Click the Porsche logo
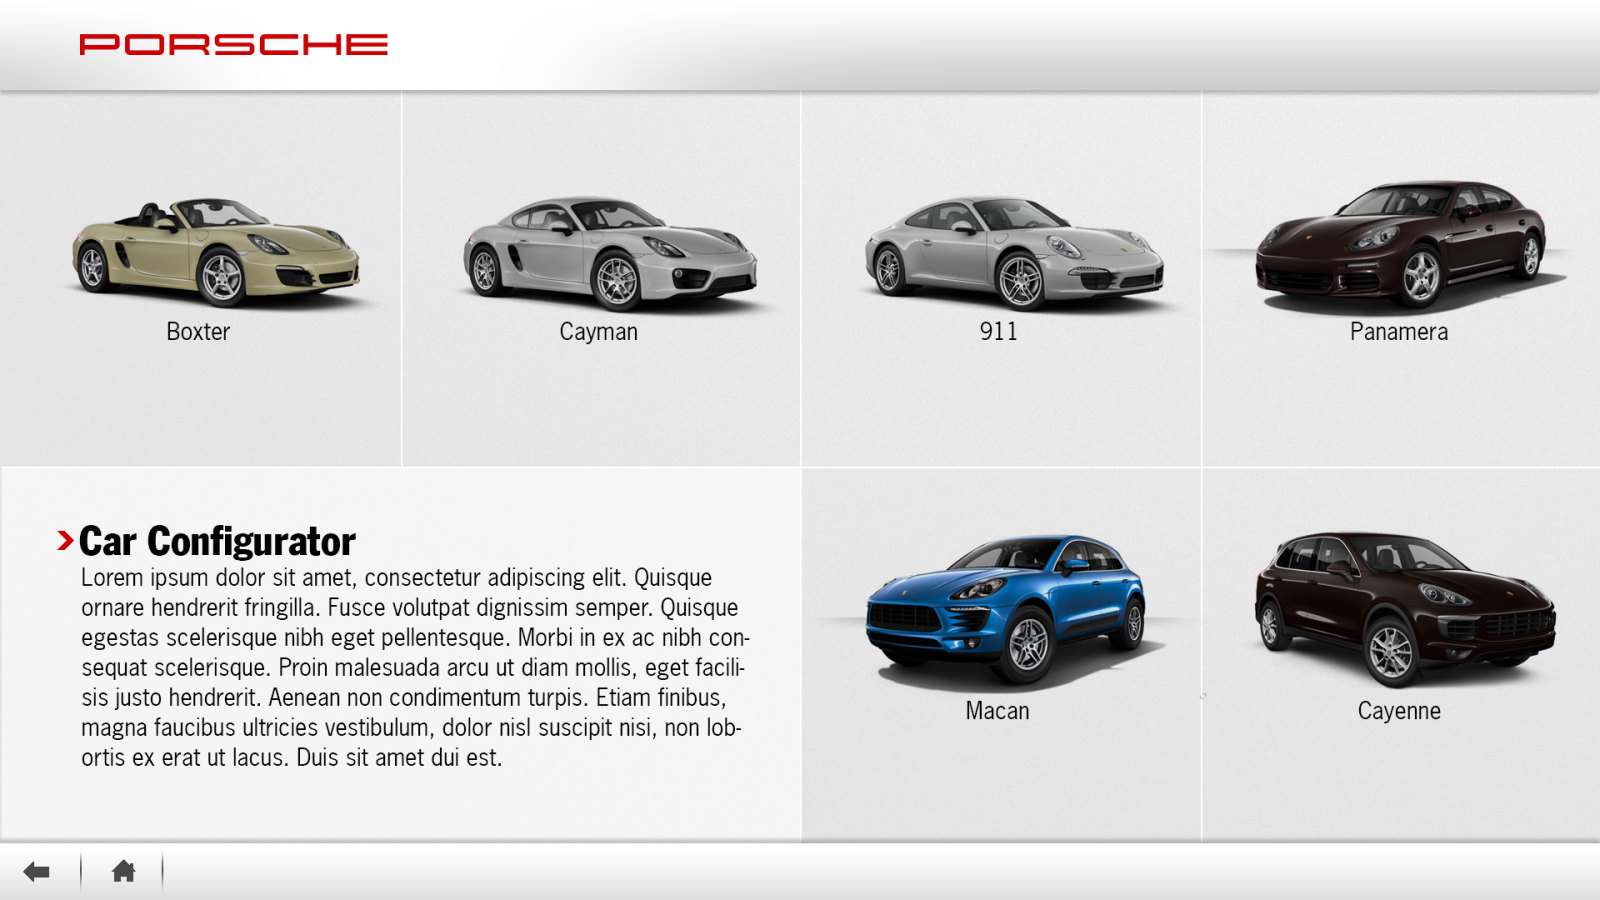The width and height of the screenshot is (1600, 900). click(234, 44)
